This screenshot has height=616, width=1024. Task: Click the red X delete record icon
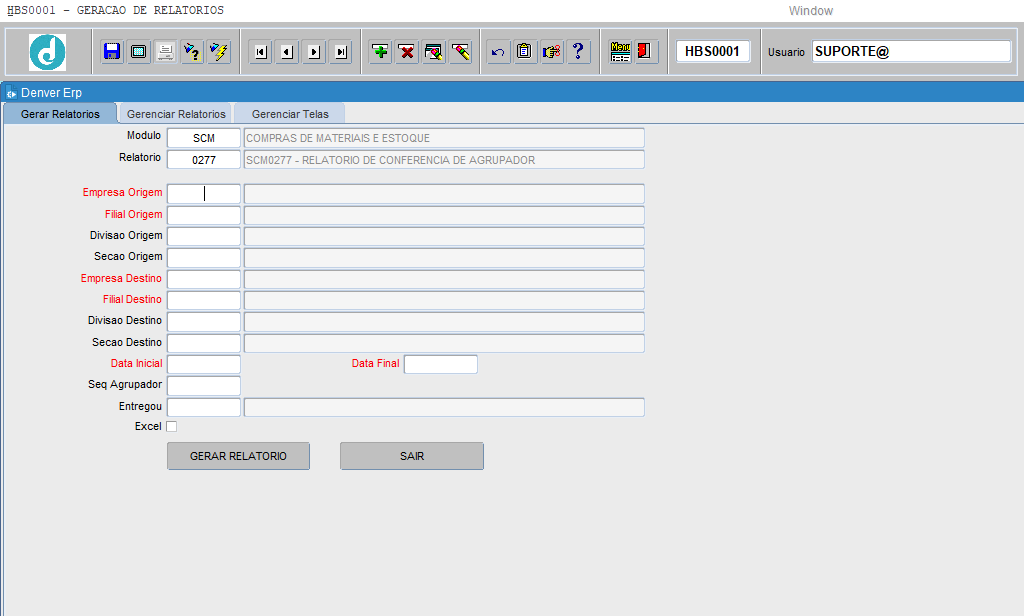407,52
